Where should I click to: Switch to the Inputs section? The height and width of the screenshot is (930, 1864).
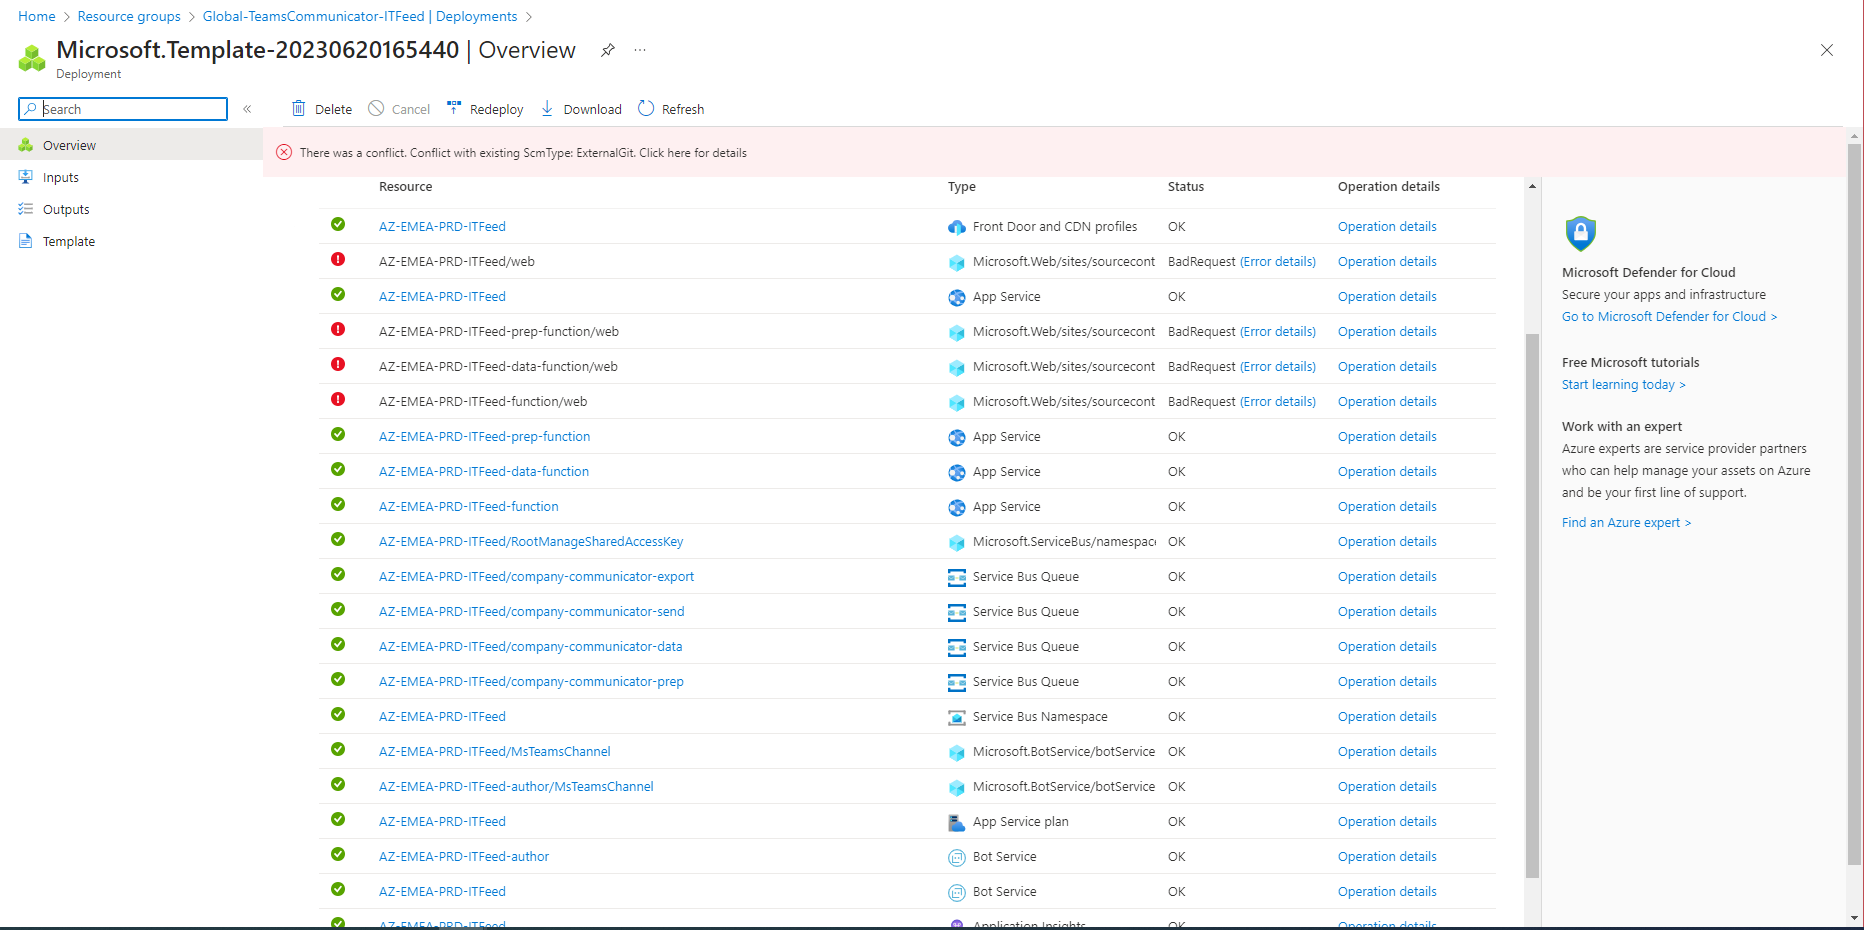(60, 177)
